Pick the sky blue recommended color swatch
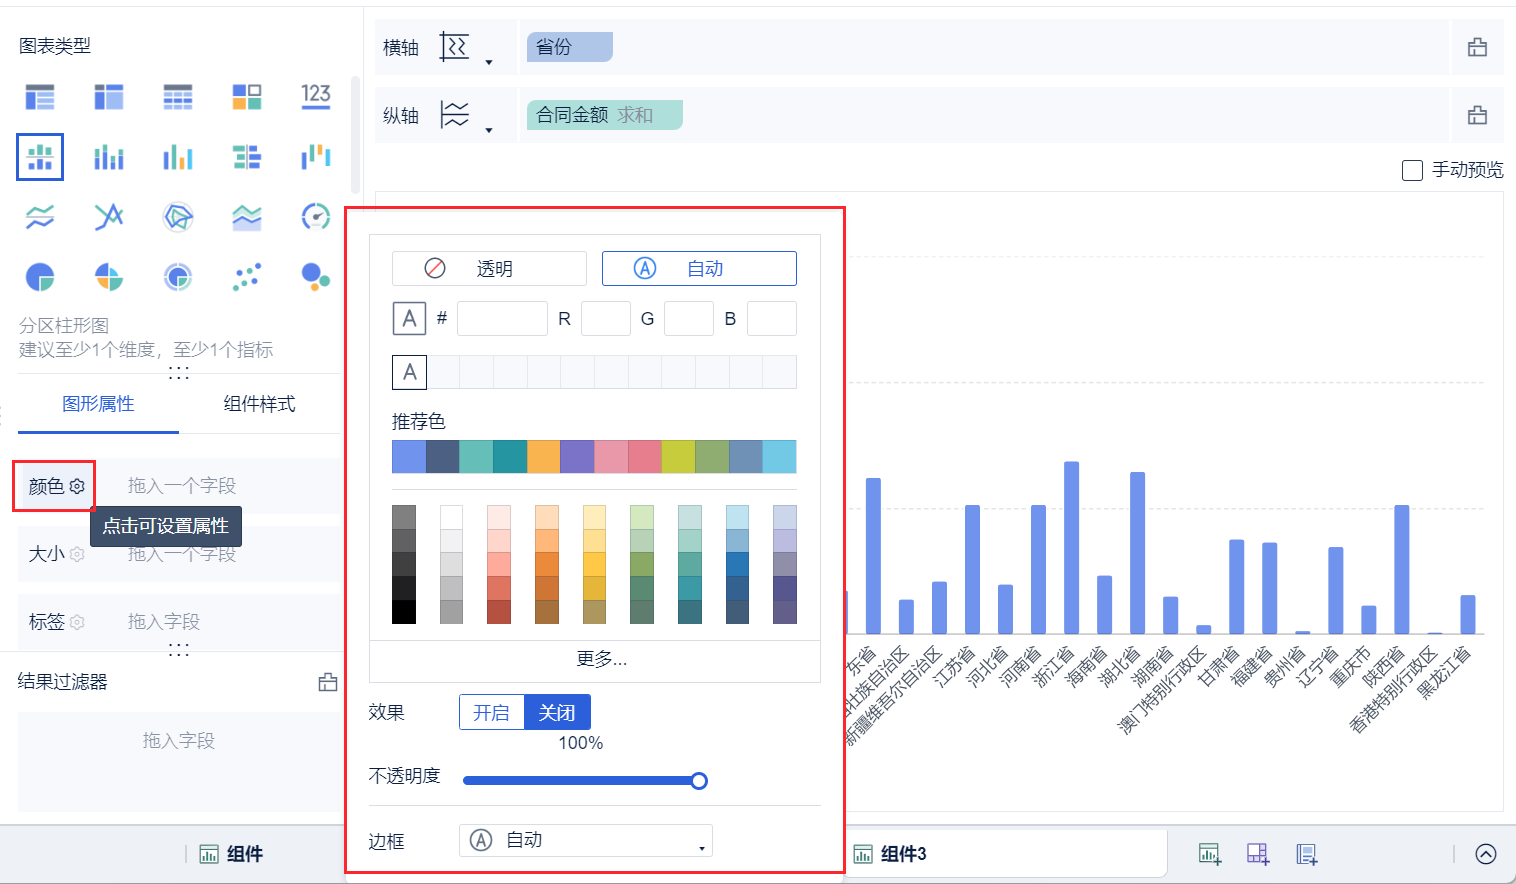Viewport: 1516px width, 884px height. pyautogui.click(x=780, y=456)
